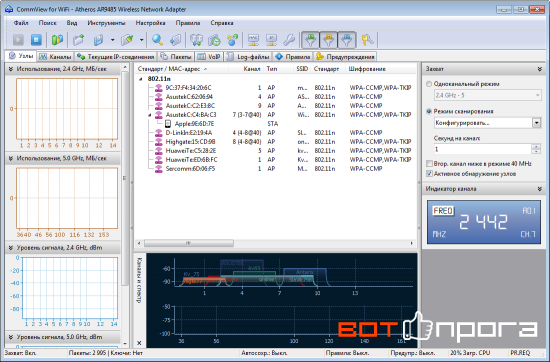Click the MAC aliases toolbar icon
This screenshot has height=362, width=550.
coord(253,40)
